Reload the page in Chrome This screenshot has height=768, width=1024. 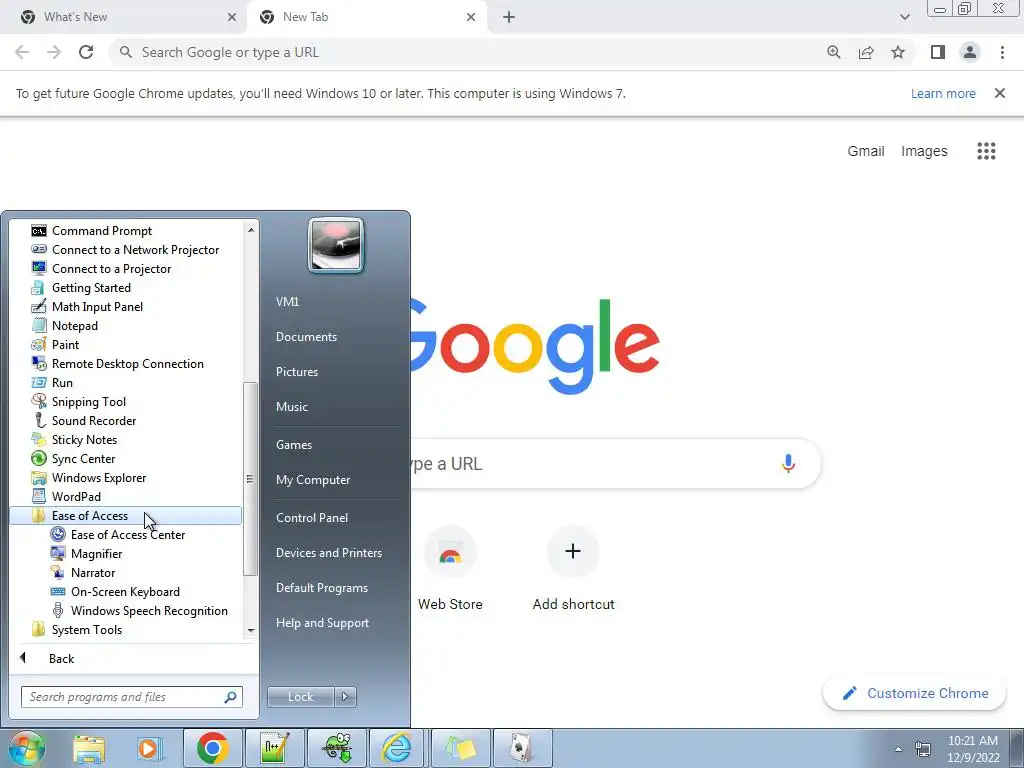tap(86, 52)
